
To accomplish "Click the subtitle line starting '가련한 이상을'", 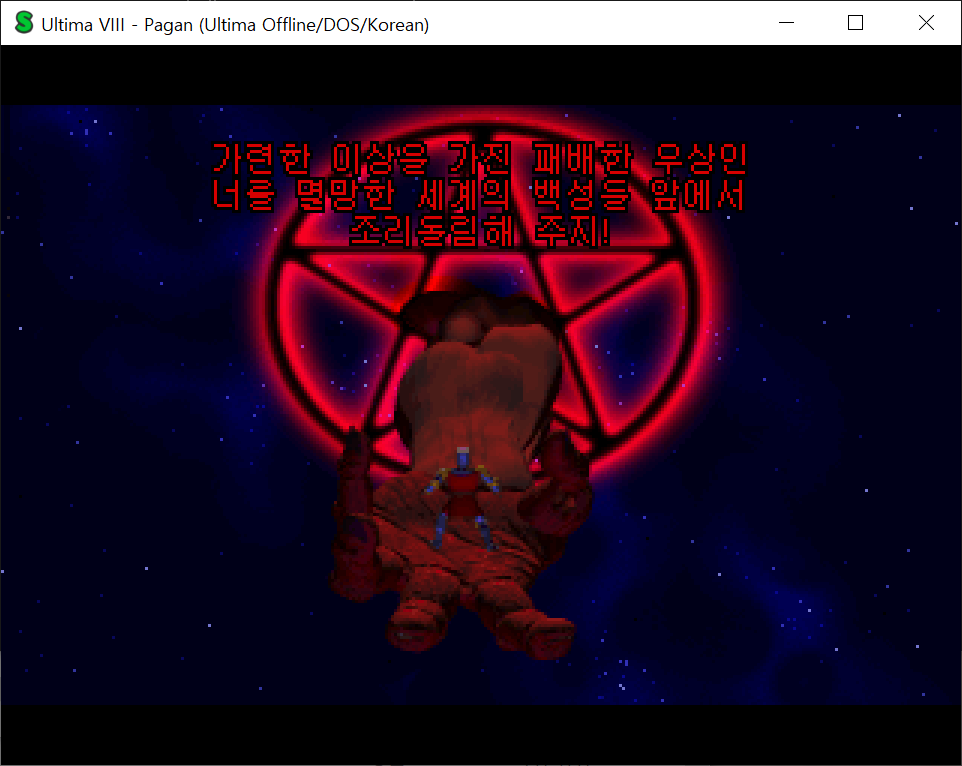I will click(x=479, y=159).
